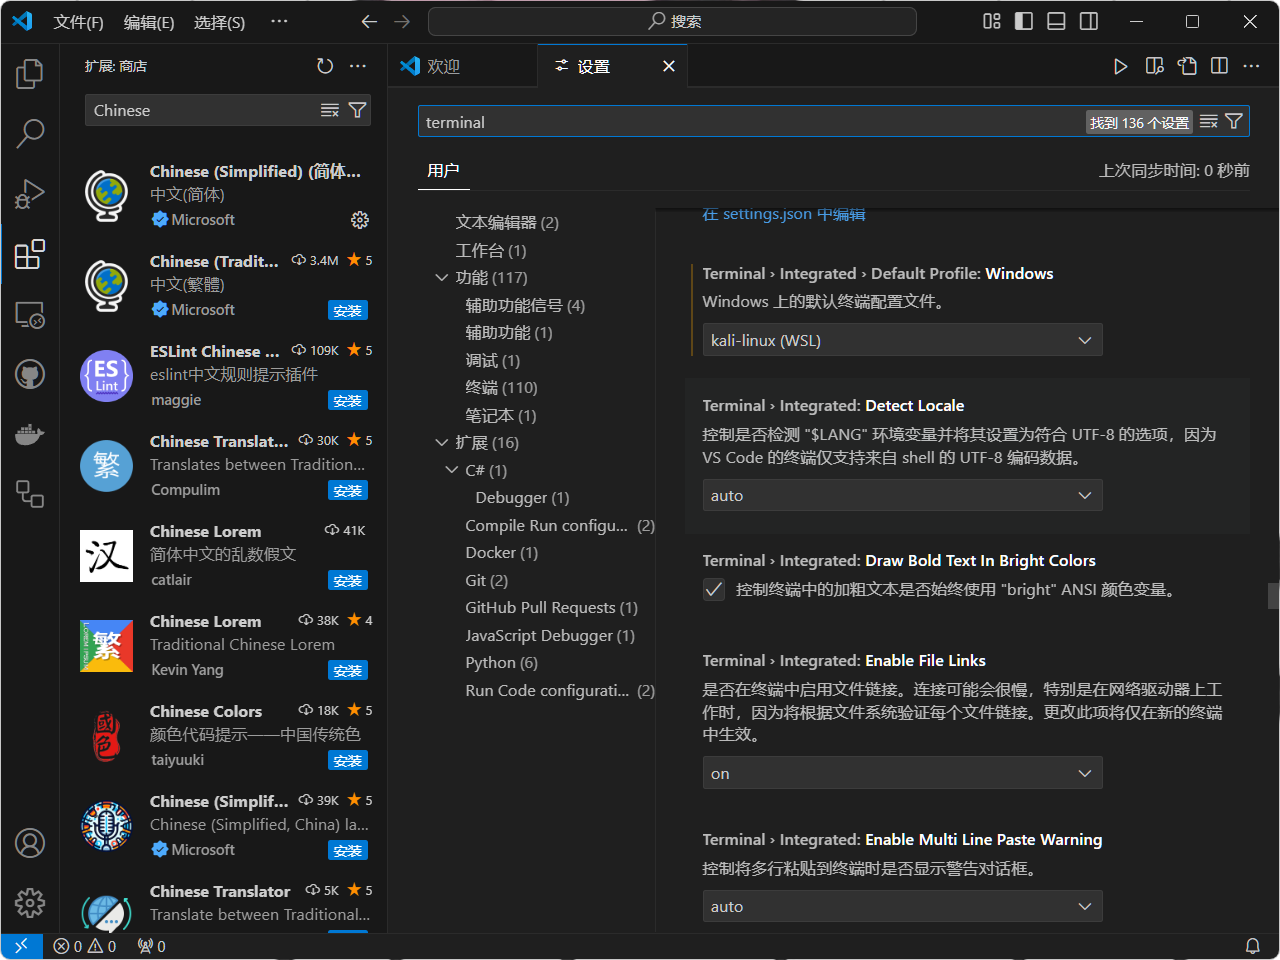Open remote window indicator in status bar

21,946
